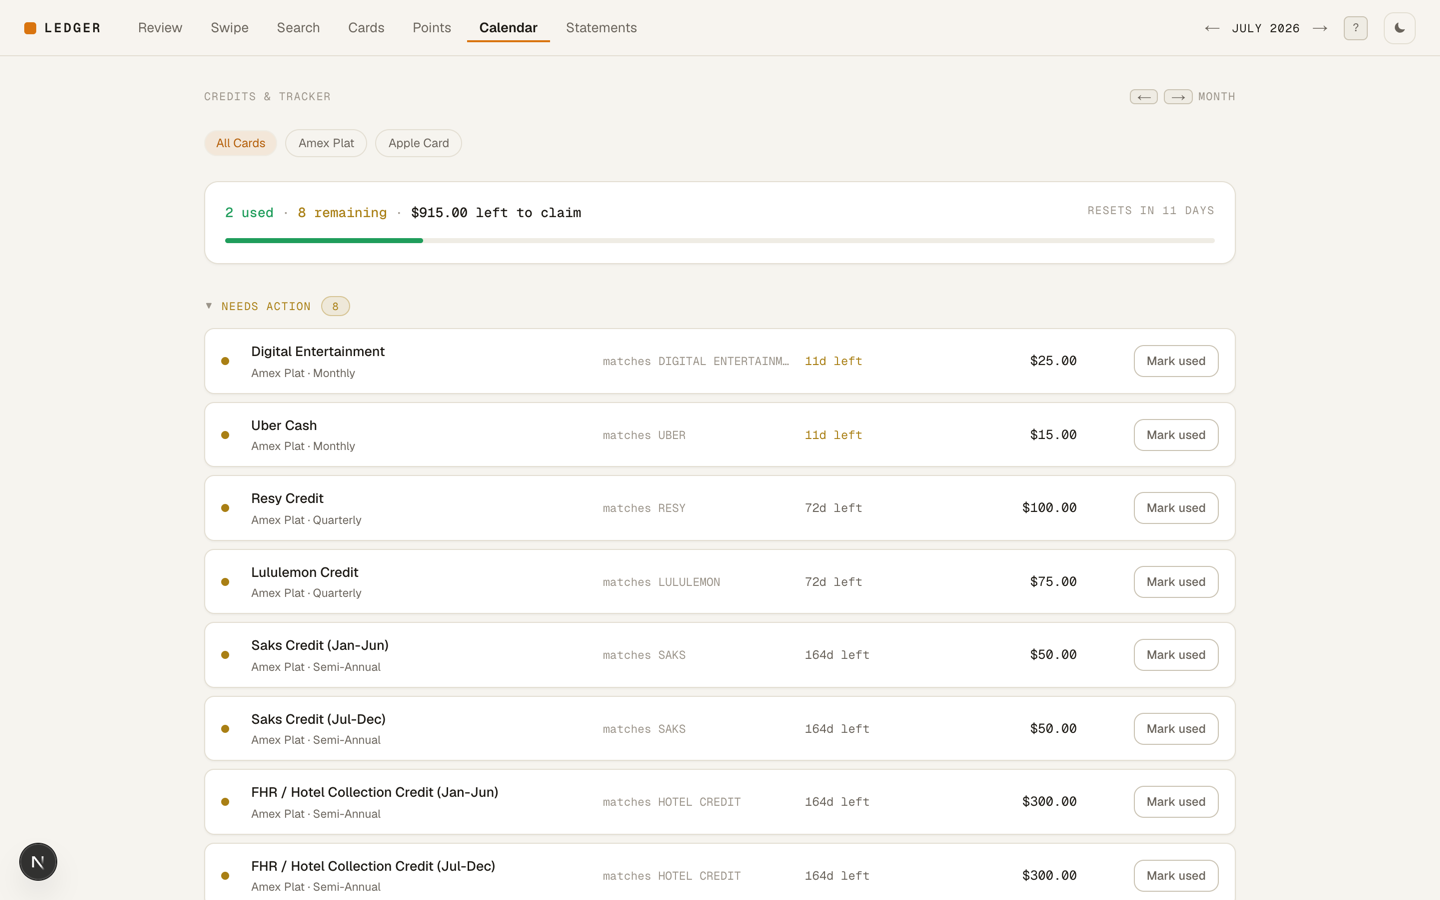Viewport: 1440px width, 900px height.
Task: Click the 'matches LULULEMON' text
Action: (661, 582)
